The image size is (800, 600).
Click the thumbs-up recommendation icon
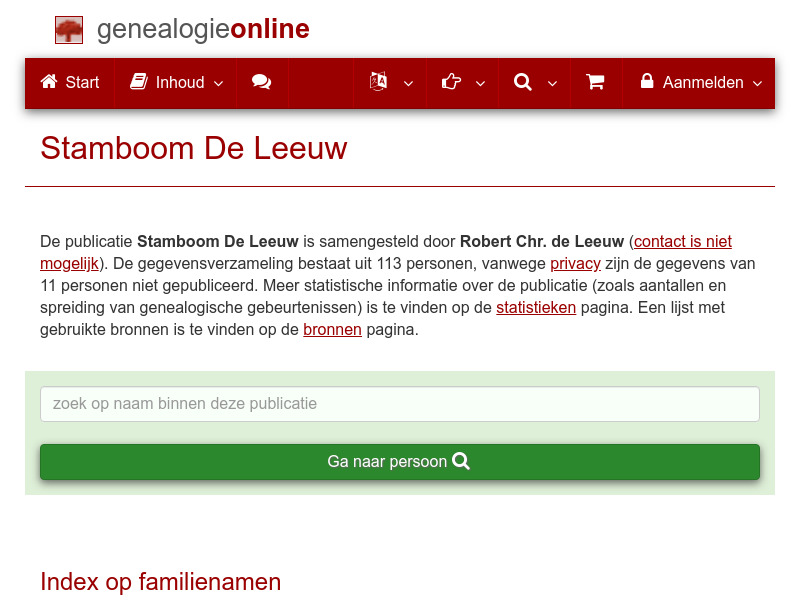tap(451, 82)
